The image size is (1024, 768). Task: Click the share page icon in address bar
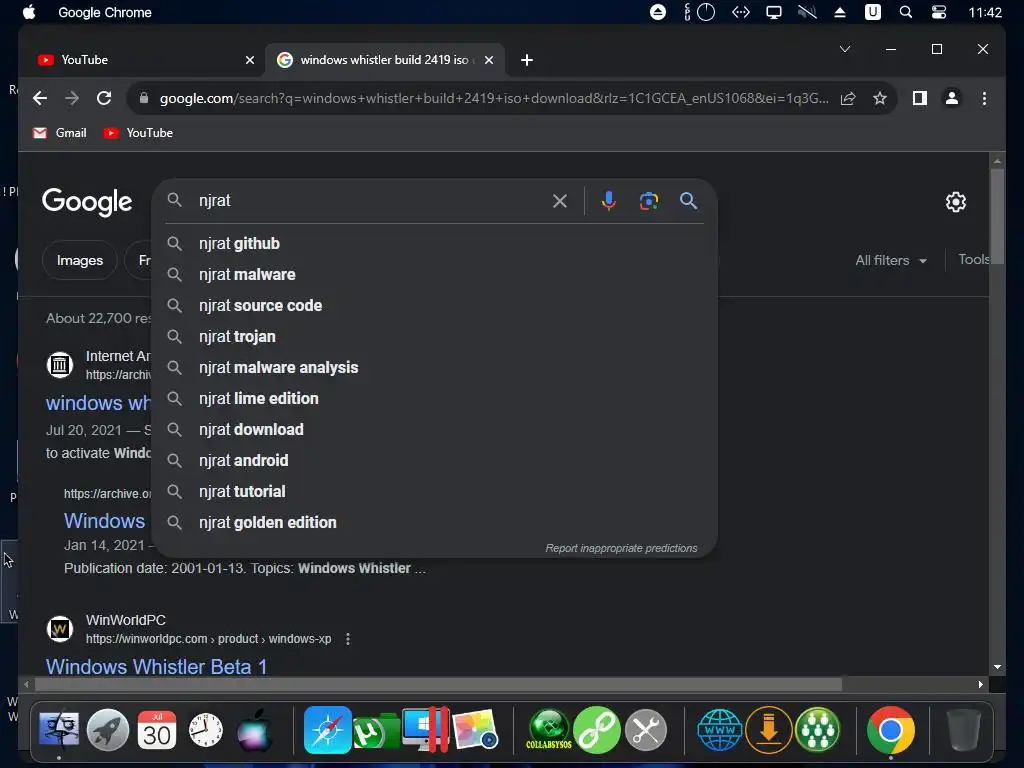[848, 99]
